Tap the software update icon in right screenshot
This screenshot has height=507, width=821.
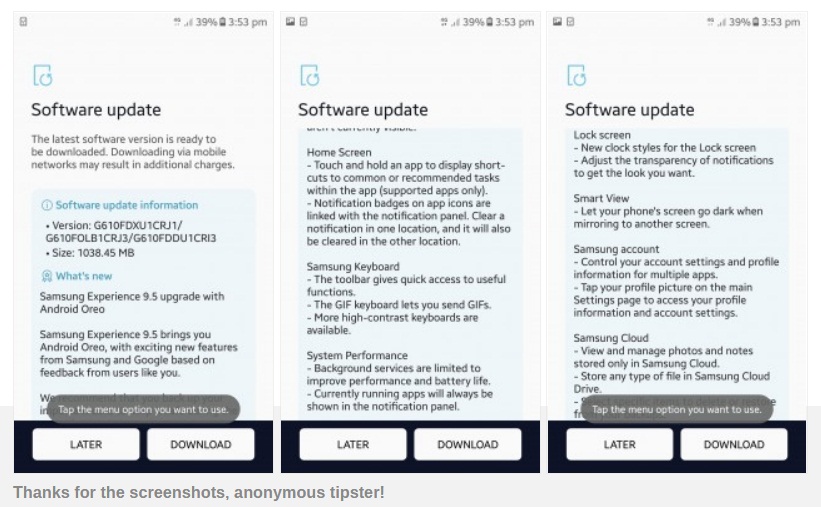tap(576, 76)
